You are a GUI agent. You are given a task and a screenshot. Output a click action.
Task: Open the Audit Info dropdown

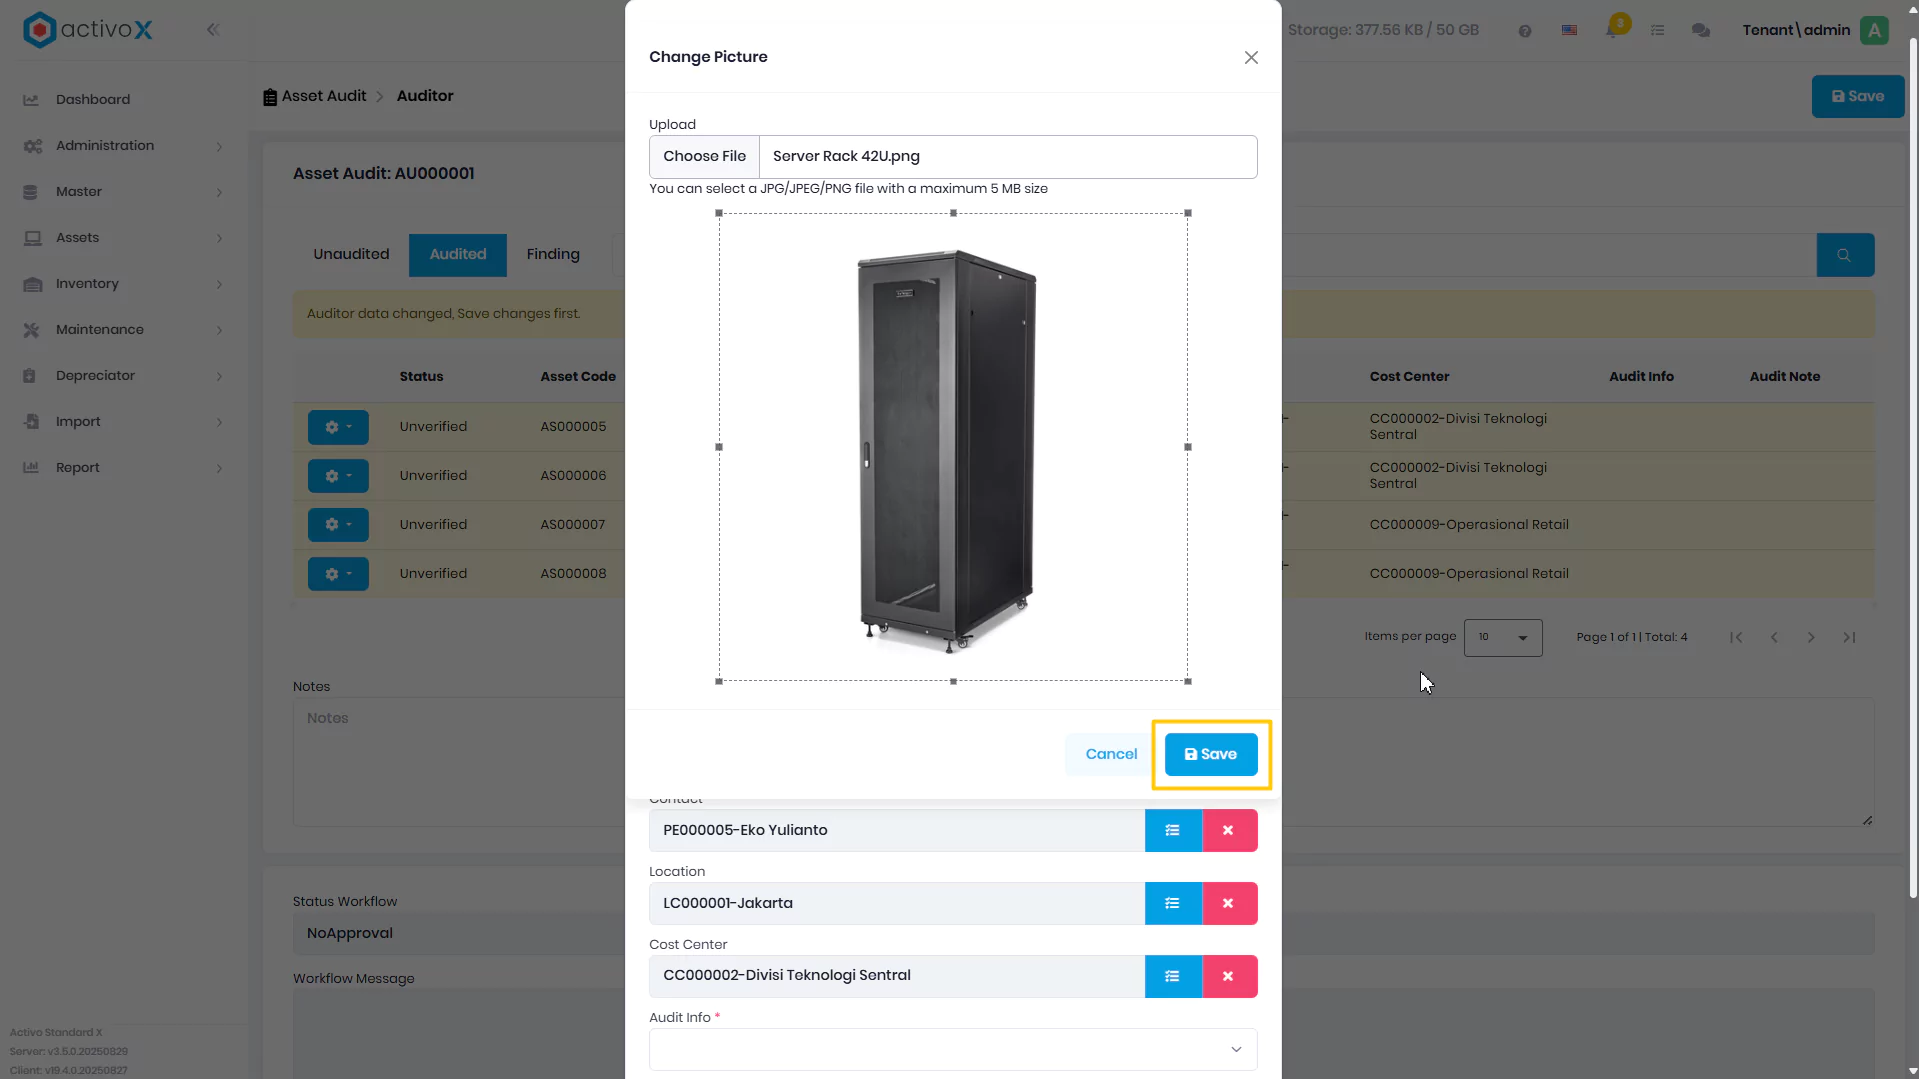[x=952, y=1049]
